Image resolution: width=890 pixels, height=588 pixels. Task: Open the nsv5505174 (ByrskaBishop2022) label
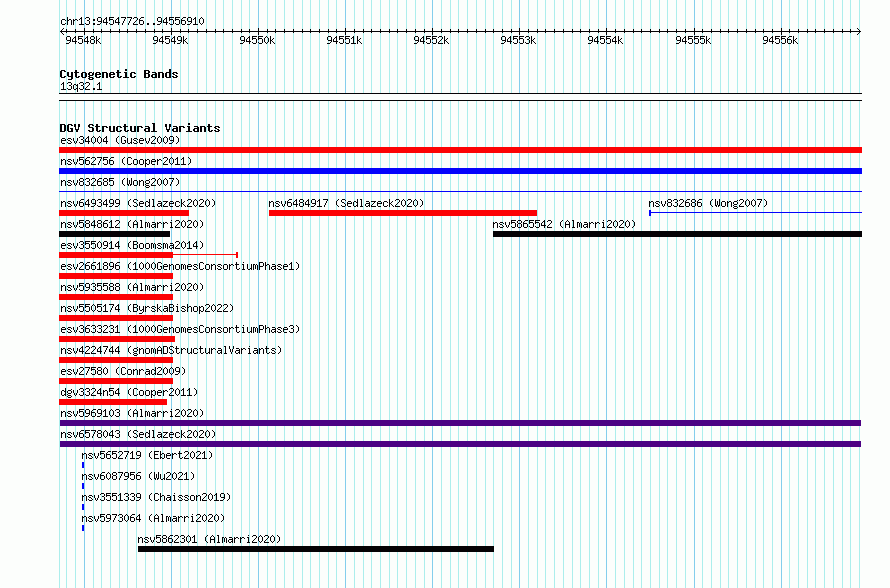(147, 308)
